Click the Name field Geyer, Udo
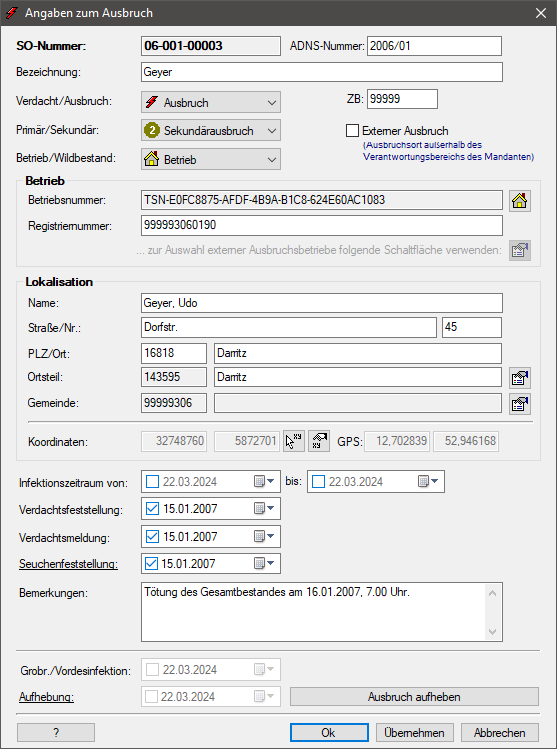This screenshot has width=557, height=749. click(x=322, y=303)
